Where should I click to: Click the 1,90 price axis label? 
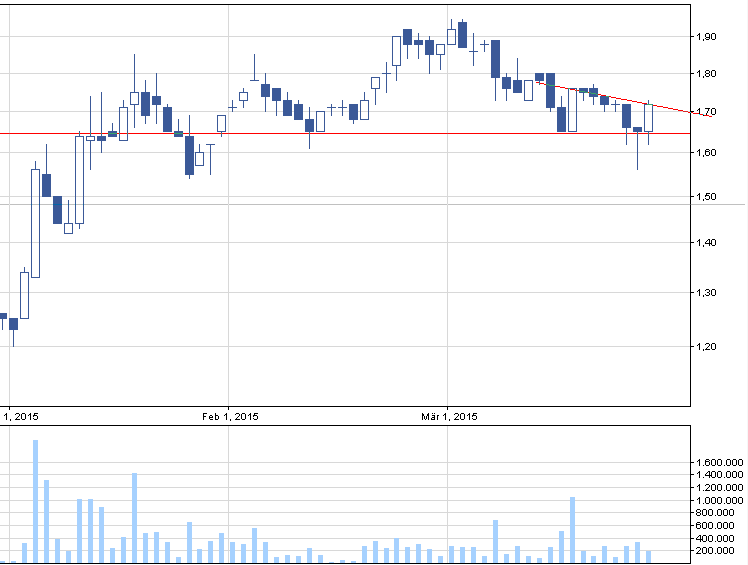tap(707, 37)
